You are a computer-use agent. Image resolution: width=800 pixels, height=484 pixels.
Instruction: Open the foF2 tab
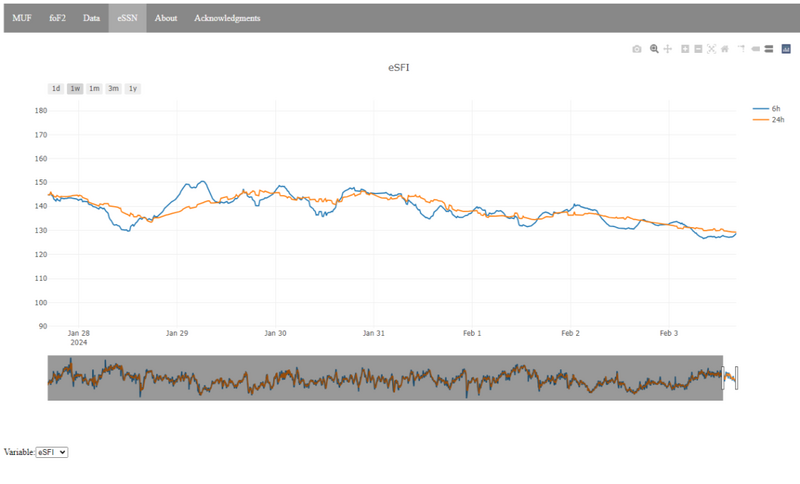click(x=57, y=18)
